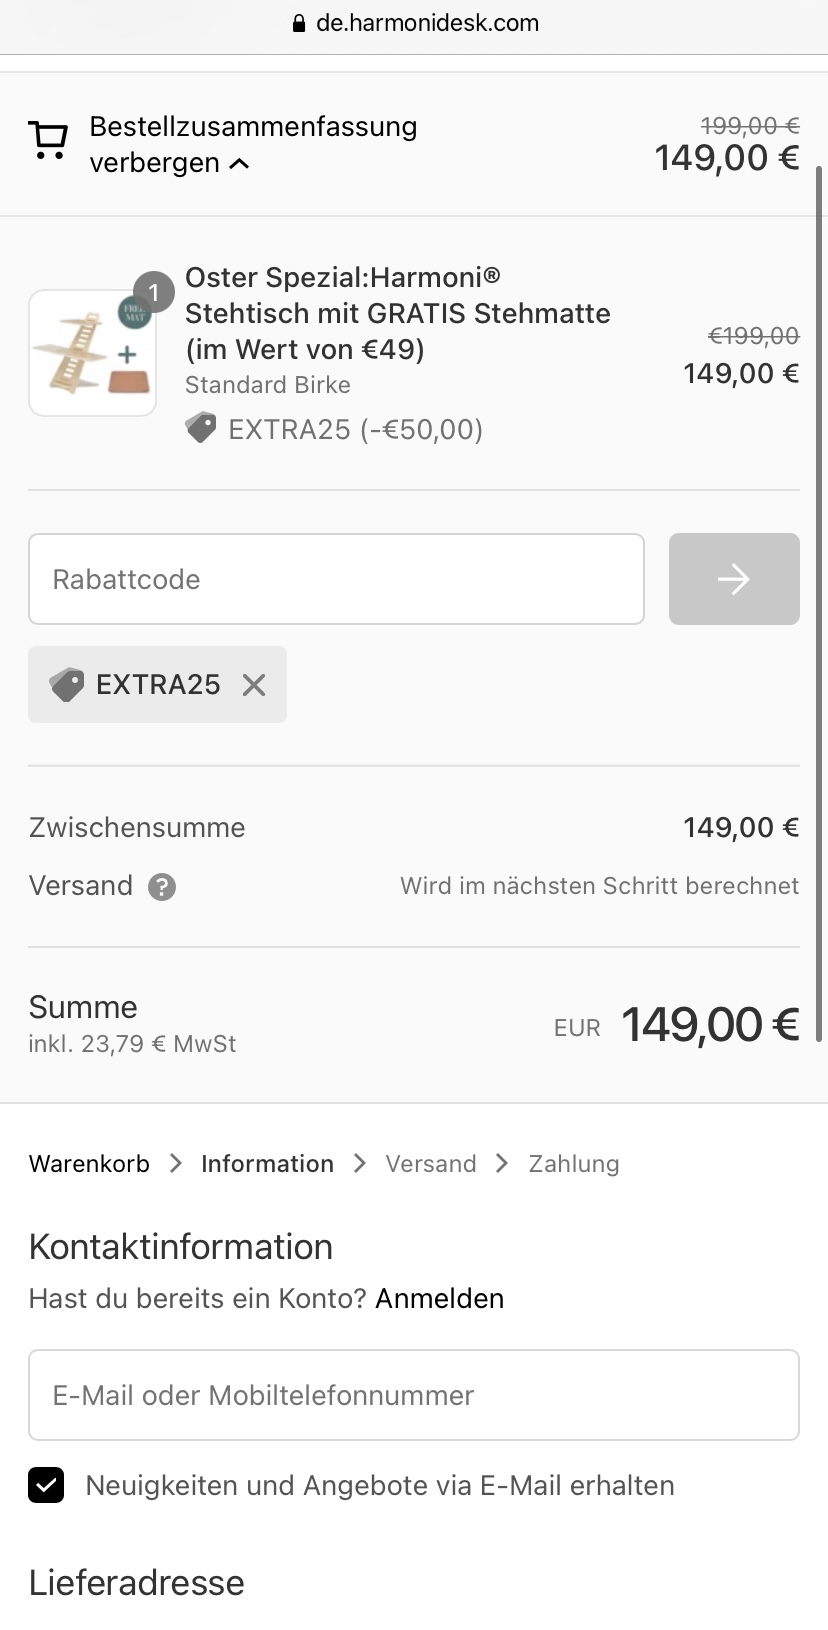The image size is (828, 1630).
Task: Click the arrow icon to apply discount code
Action: point(733,578)
